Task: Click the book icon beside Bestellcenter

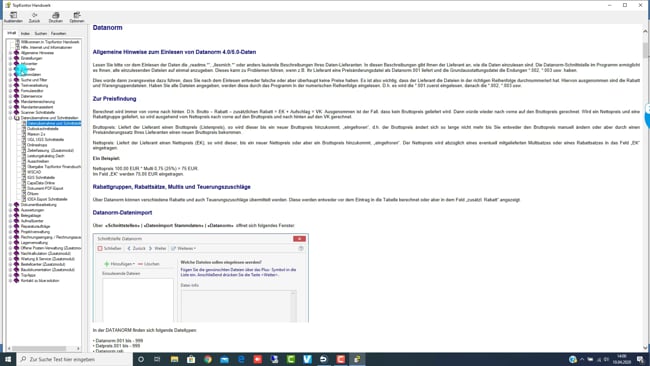Action: [x=17, y=264]
